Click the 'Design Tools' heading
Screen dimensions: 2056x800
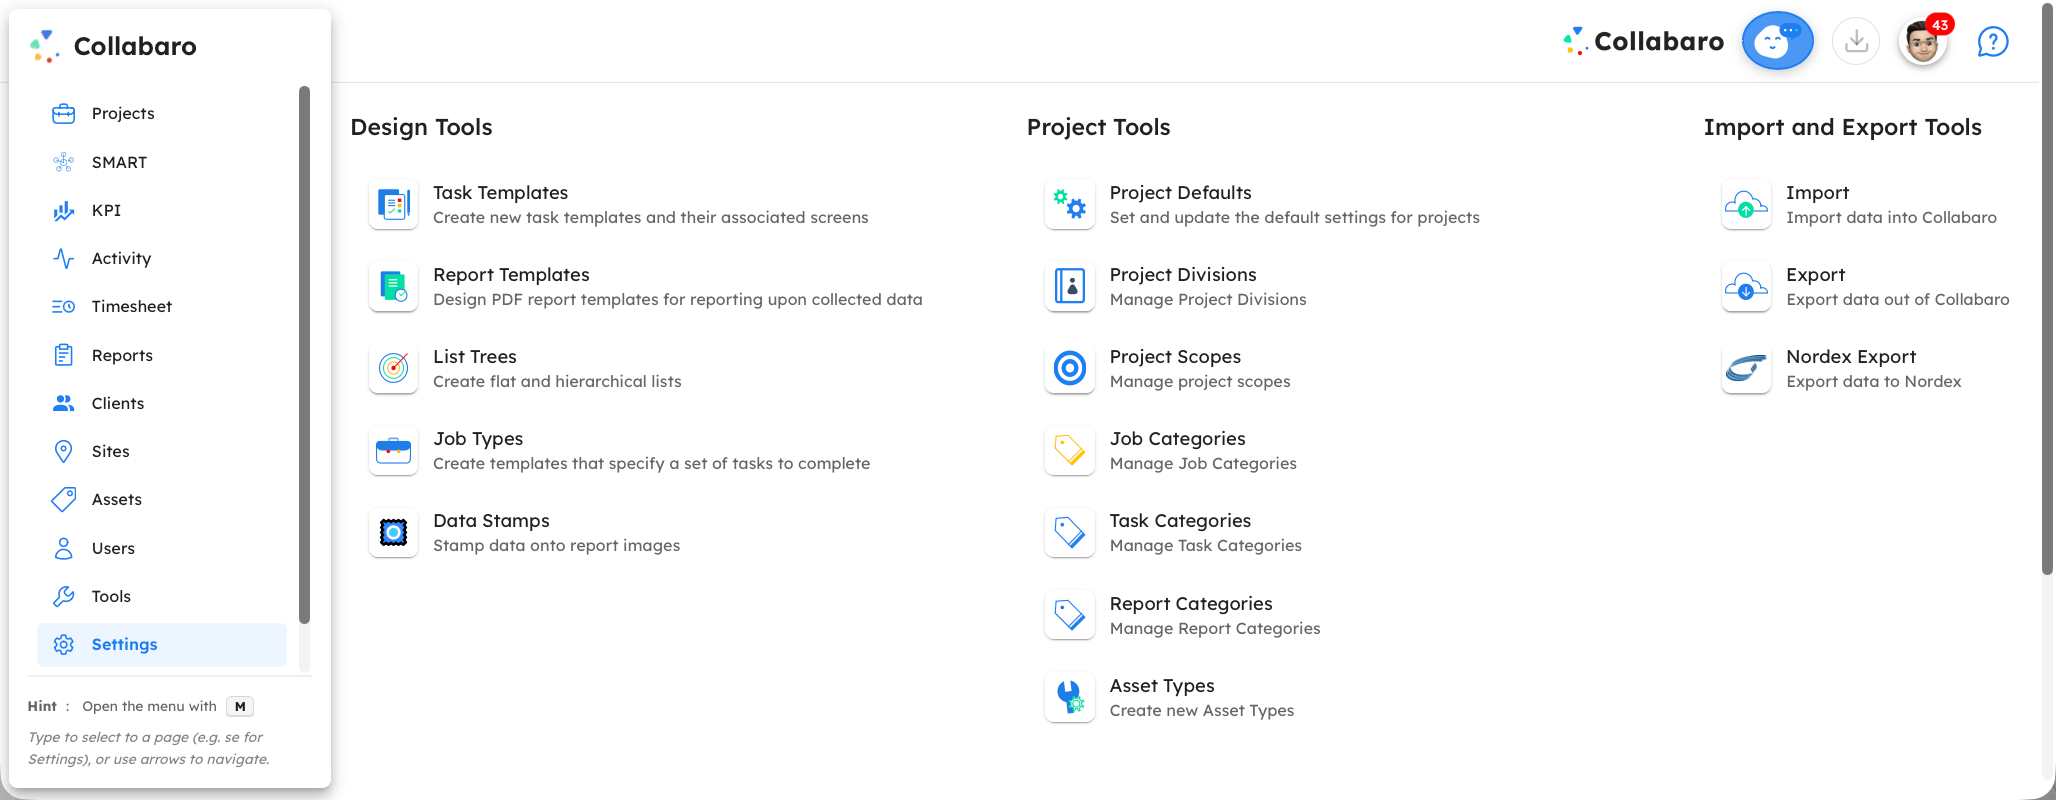click(421, 127)
